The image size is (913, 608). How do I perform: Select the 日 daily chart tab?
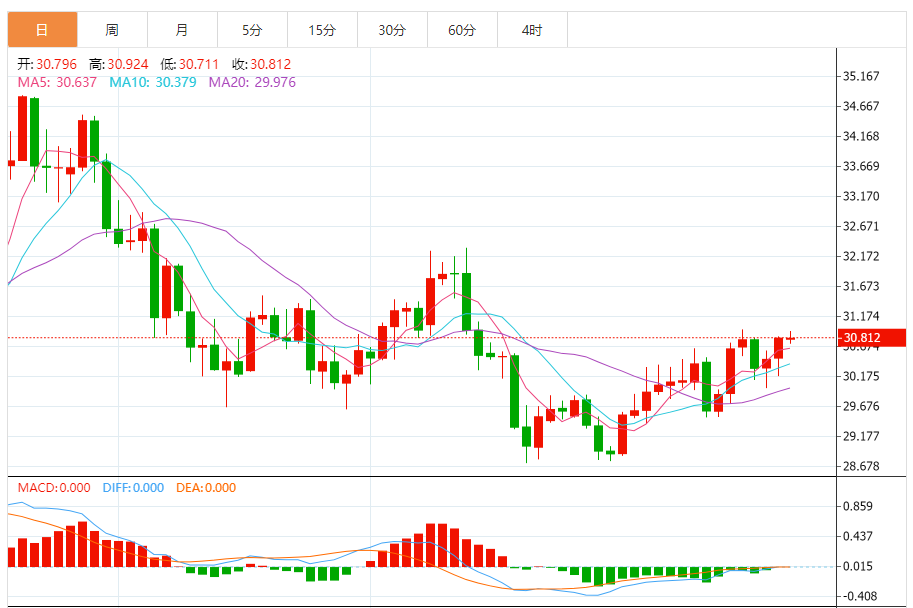click(43, 30)
